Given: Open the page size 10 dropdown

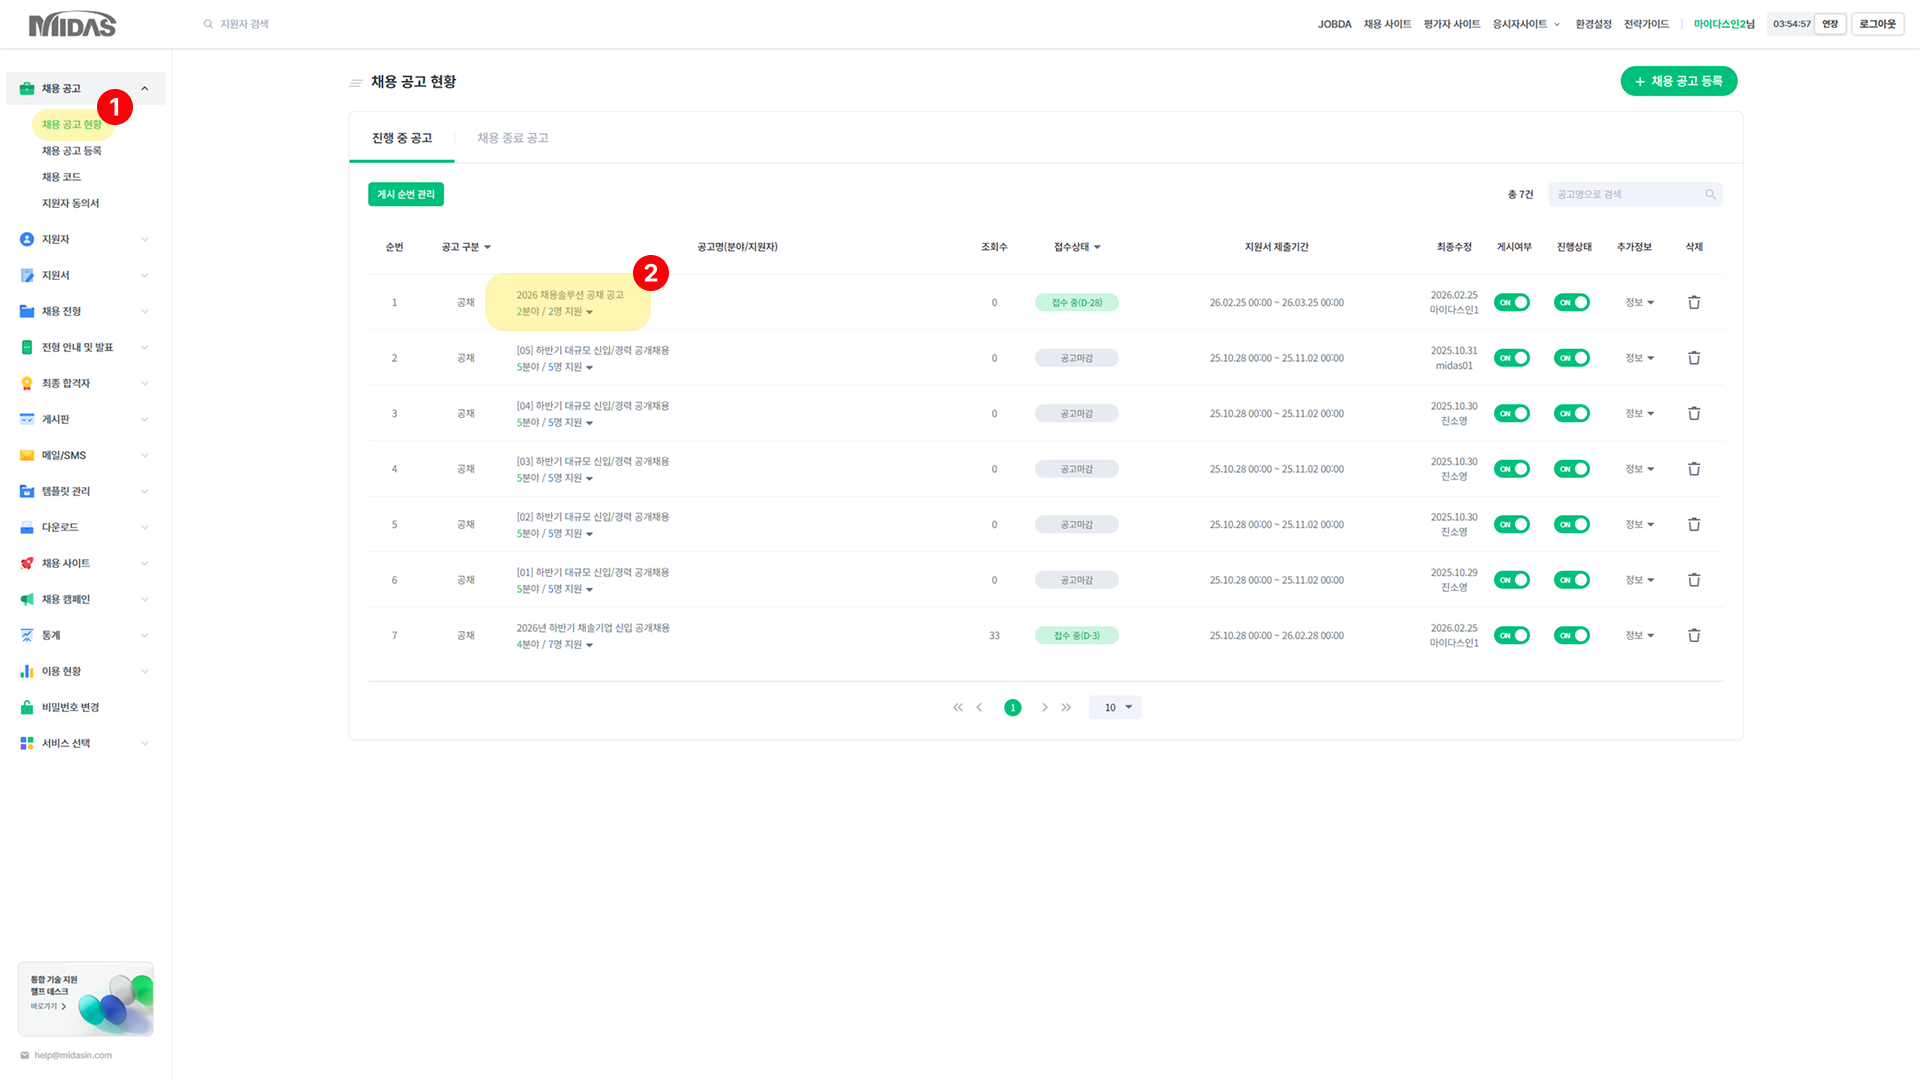Looking at the screenshot, I should (1116, 707).
